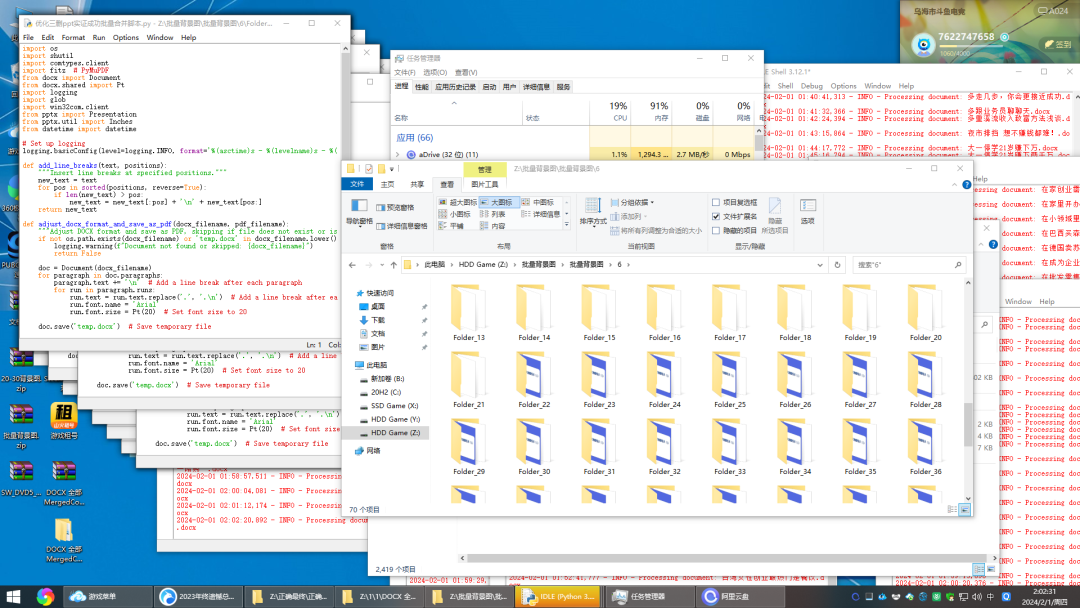
Task: Click the Explorer help question mark icon
Action: pos(966,185)
